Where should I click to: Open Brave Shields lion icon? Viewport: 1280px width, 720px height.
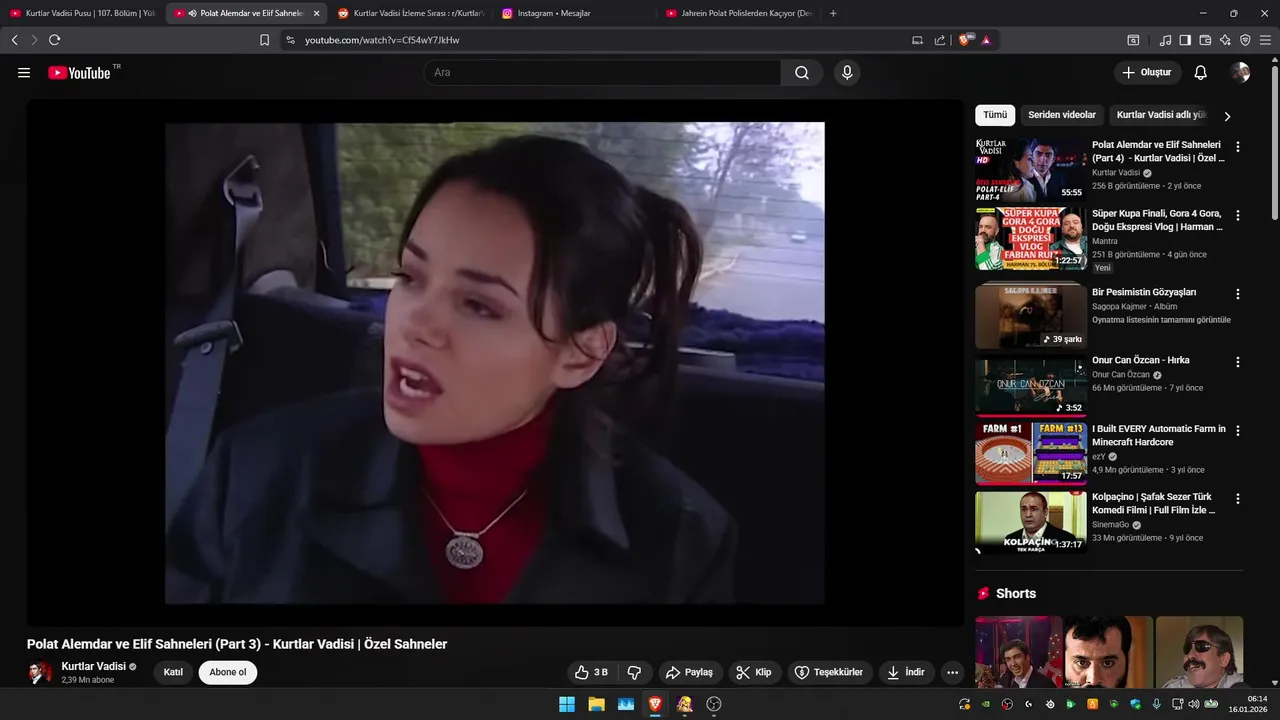coord(964,40)
